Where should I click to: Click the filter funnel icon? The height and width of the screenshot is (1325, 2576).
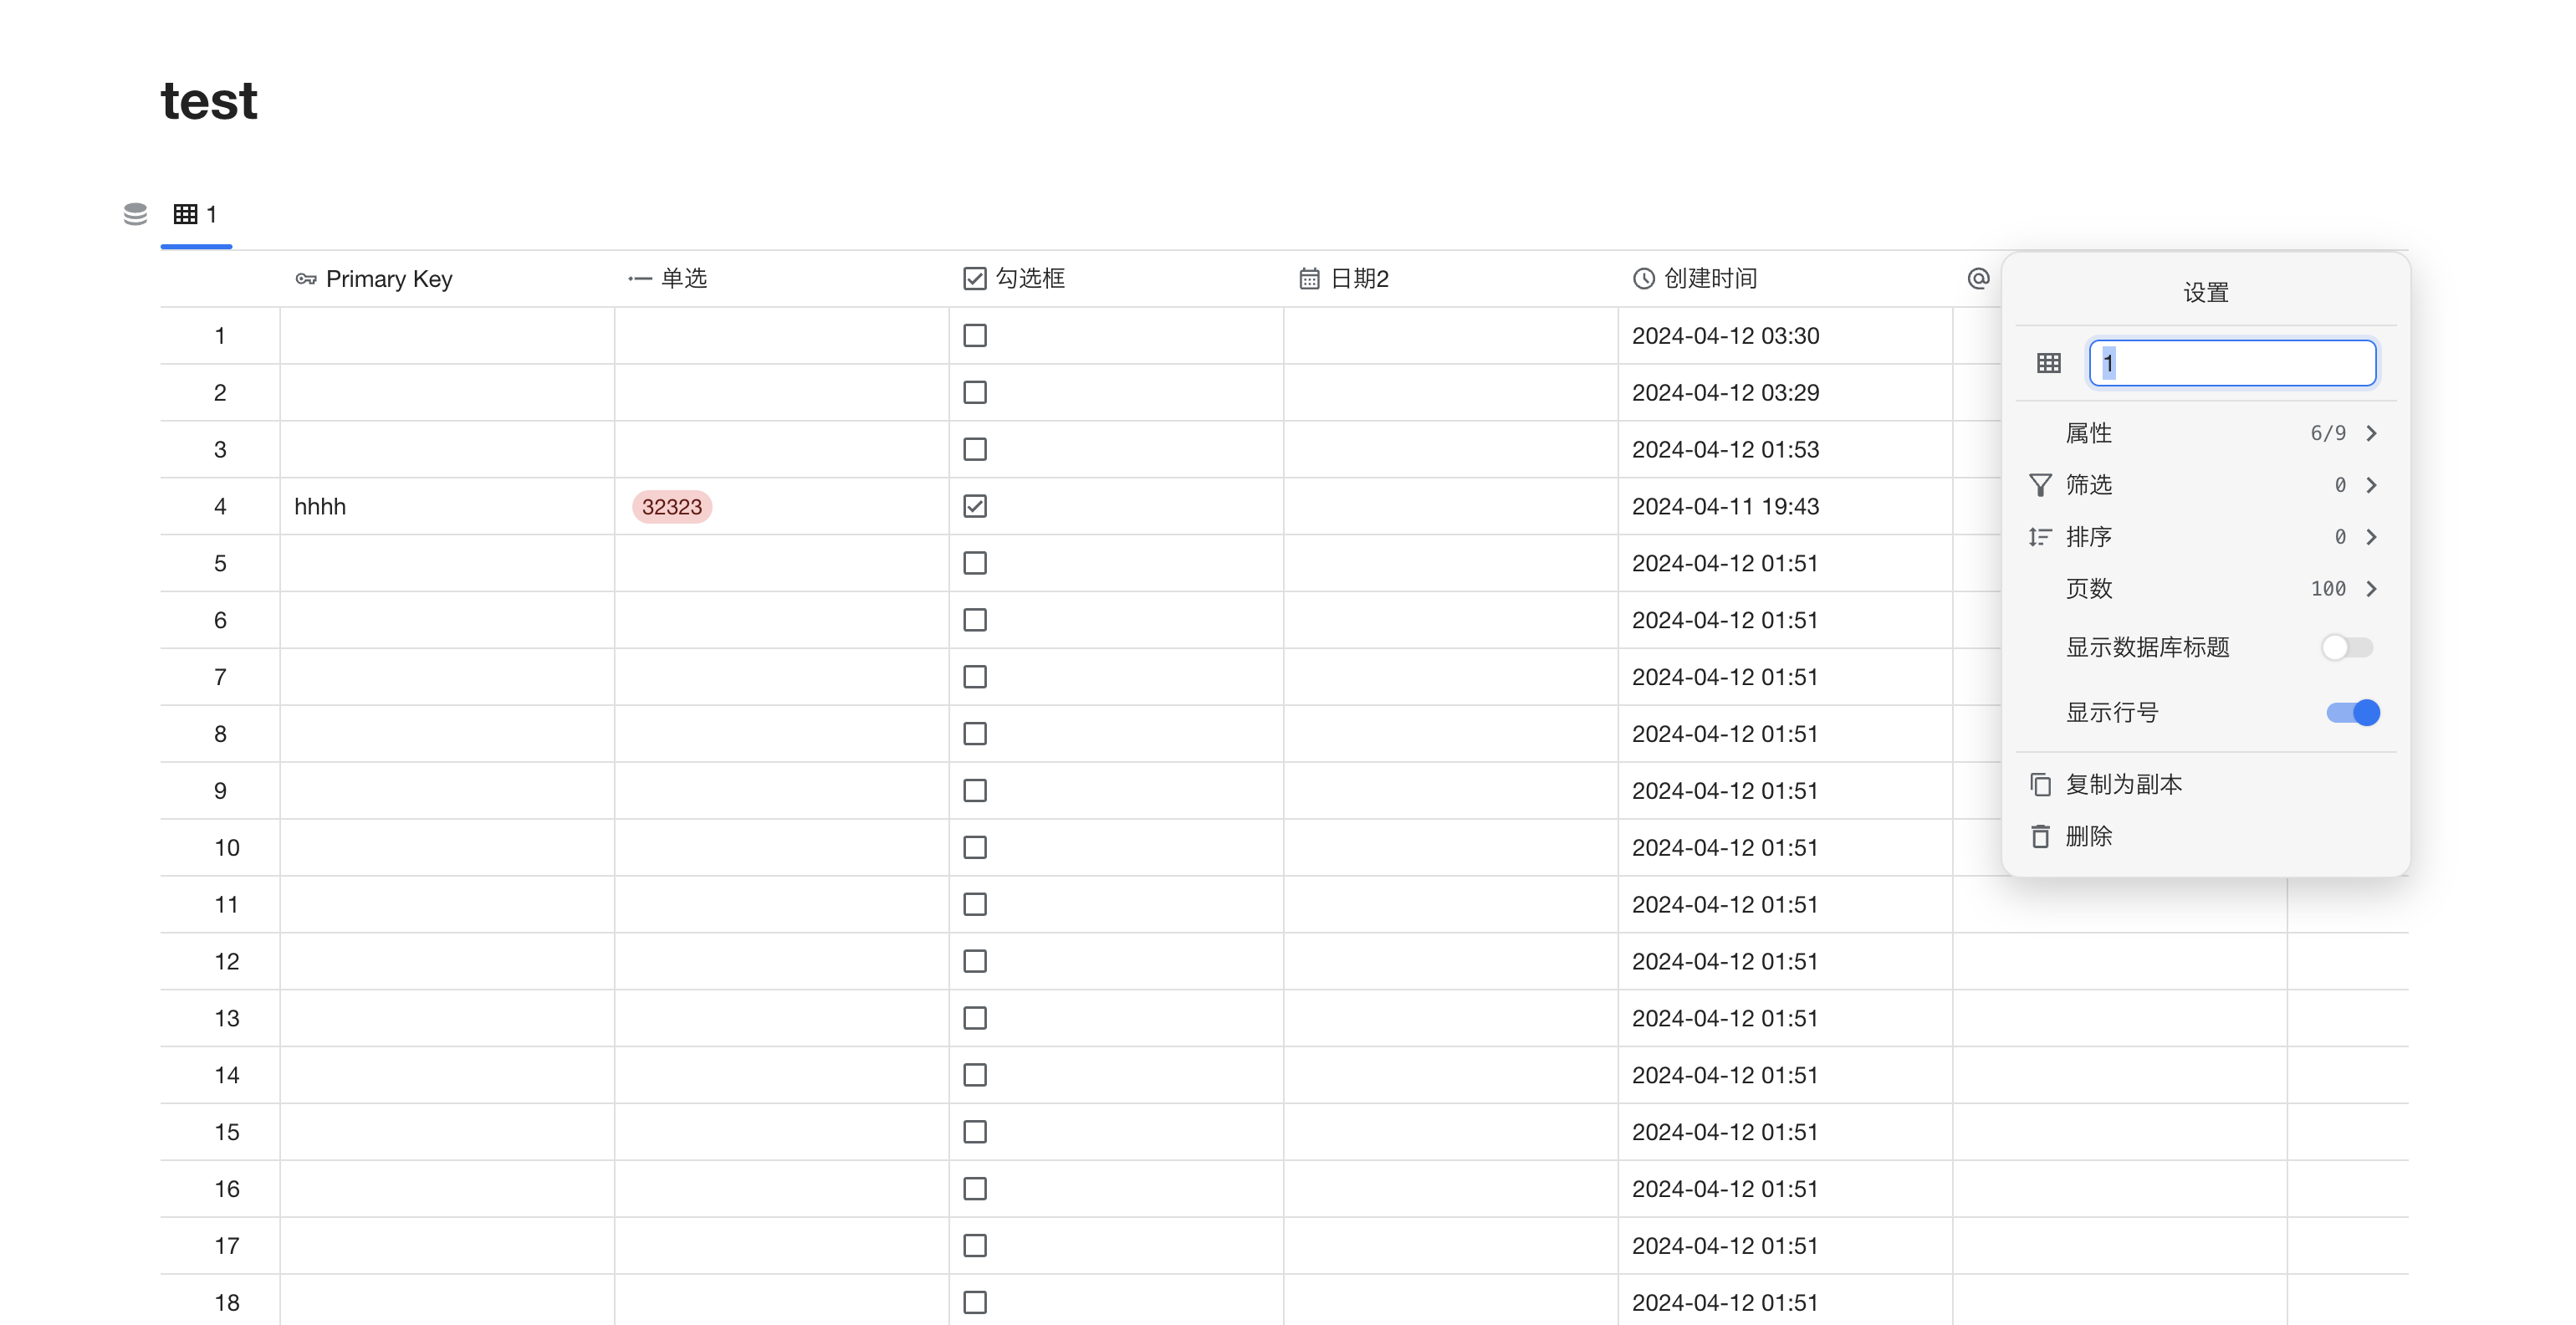(x=2040, y=485)
